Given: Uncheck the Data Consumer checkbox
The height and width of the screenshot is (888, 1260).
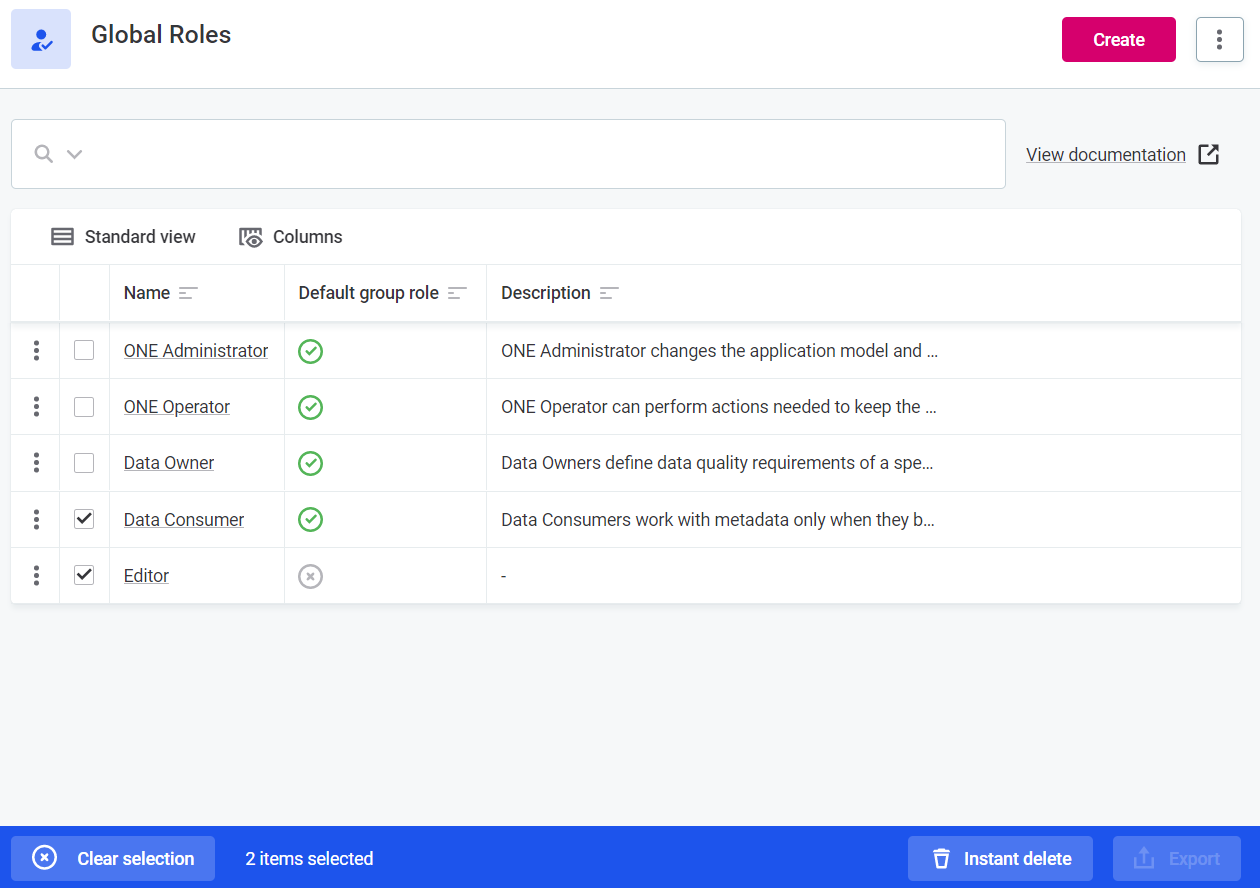Looking at the screenshot, I should point(84,518).
